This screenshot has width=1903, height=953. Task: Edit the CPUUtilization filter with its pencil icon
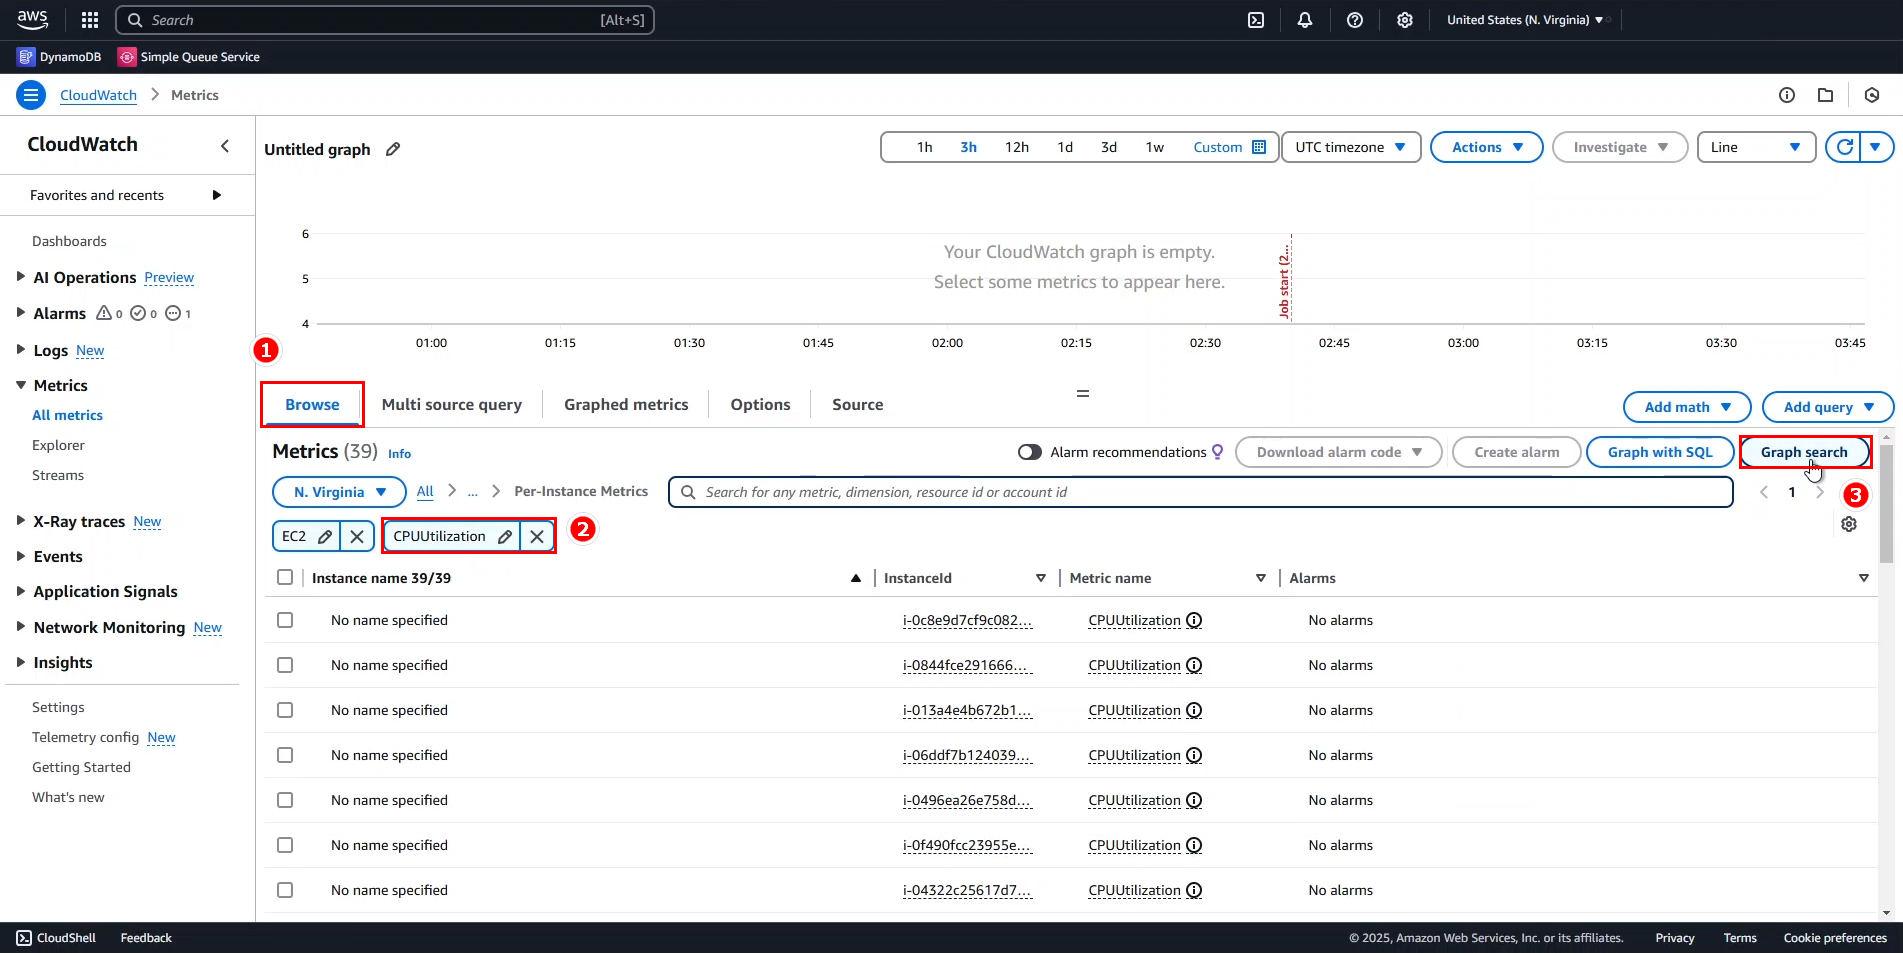pos(505,536)
